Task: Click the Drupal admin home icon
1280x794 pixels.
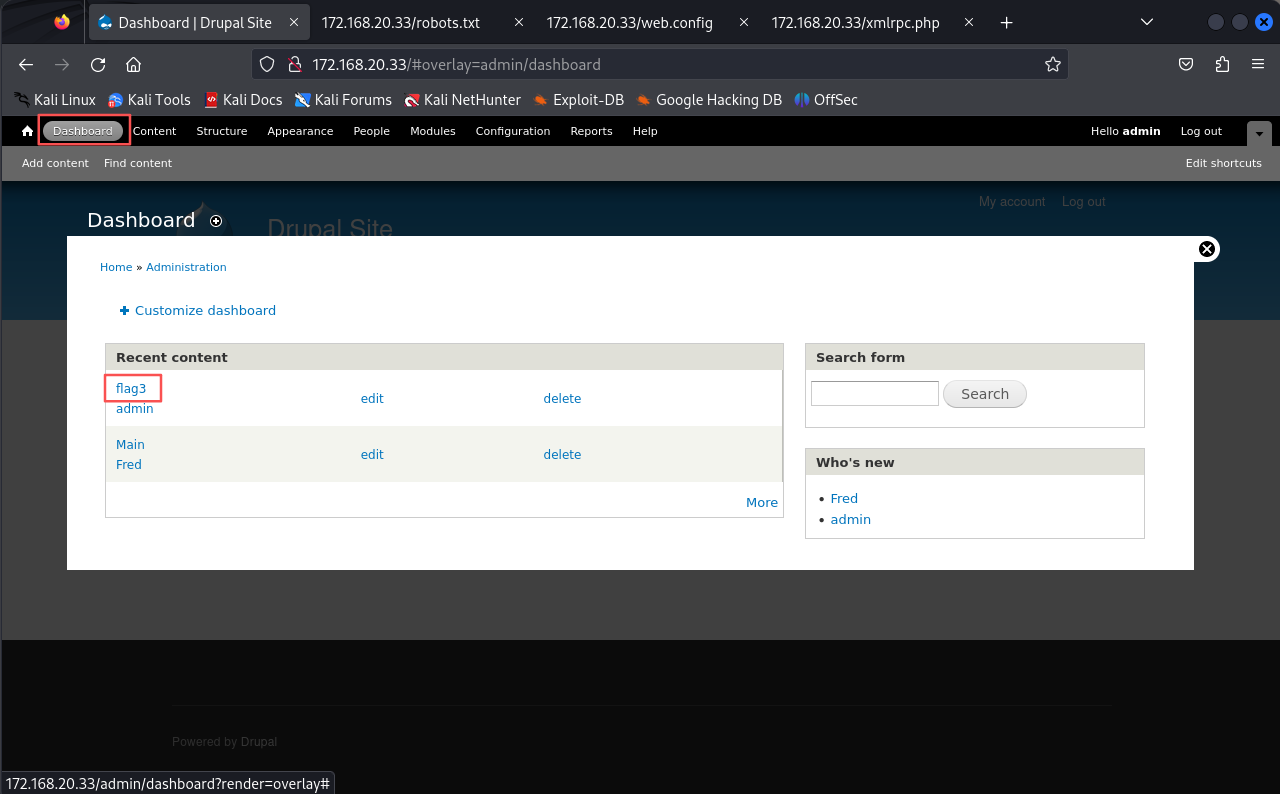Action: coord(27,131)
